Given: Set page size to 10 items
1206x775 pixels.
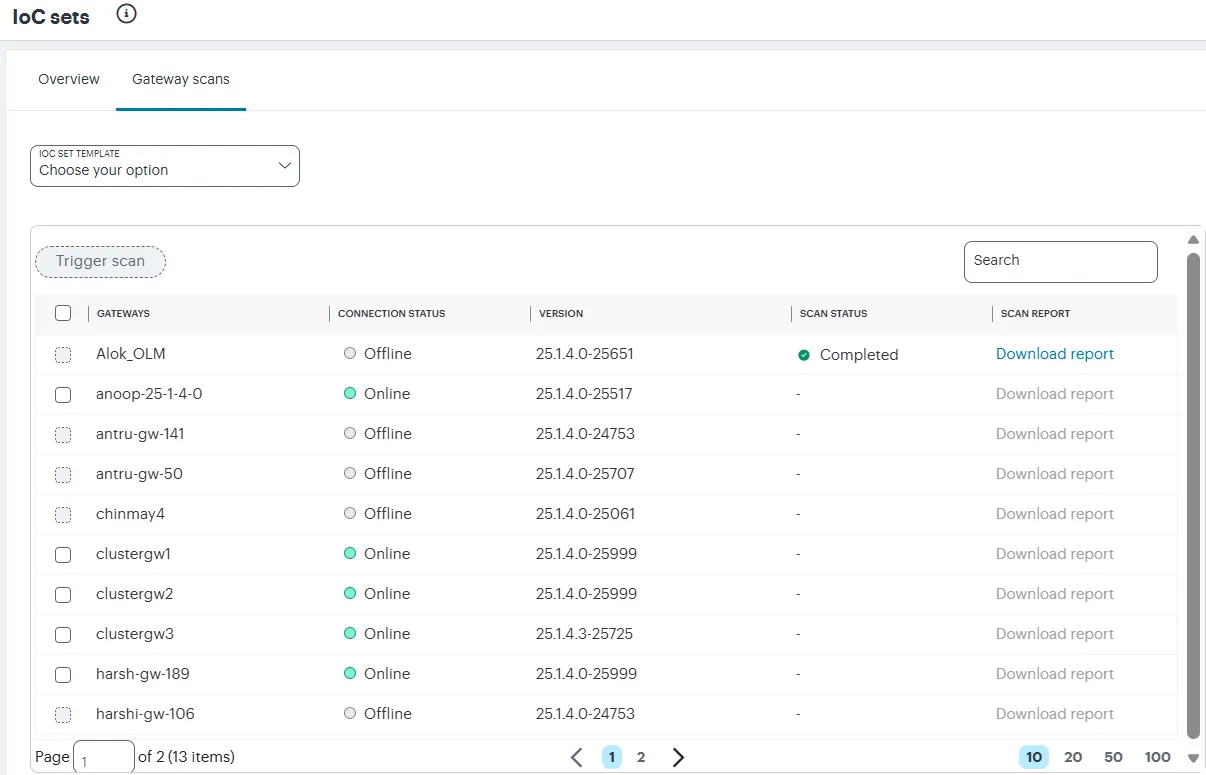Looking at the screenshot, I should 1034,757.
